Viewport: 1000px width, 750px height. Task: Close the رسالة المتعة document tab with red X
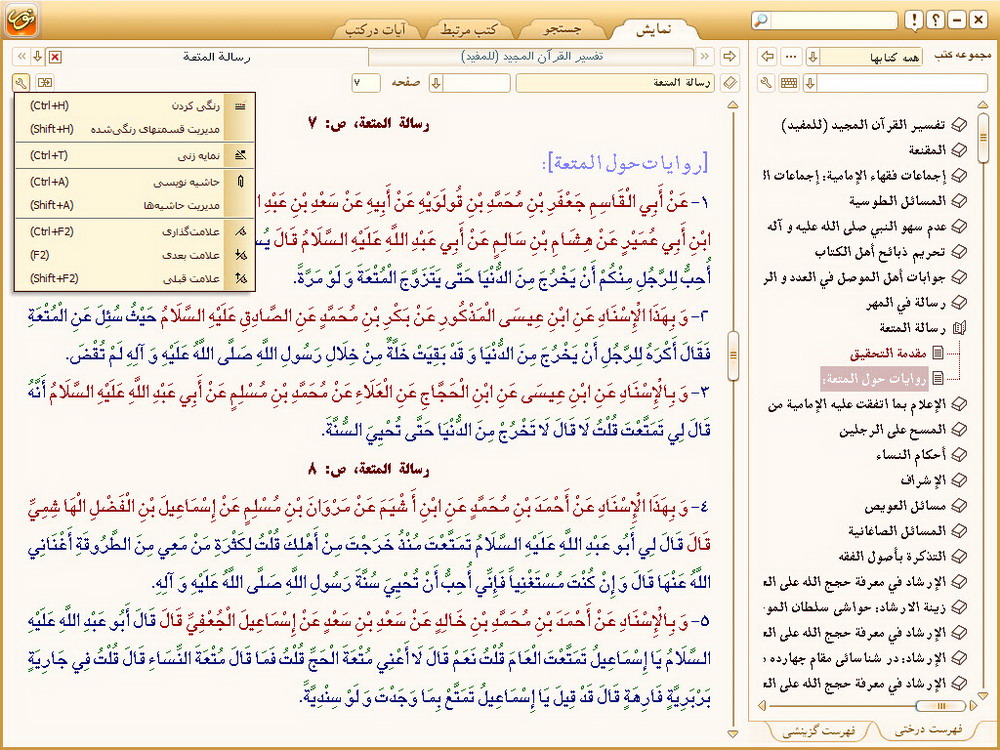point(55,57)
